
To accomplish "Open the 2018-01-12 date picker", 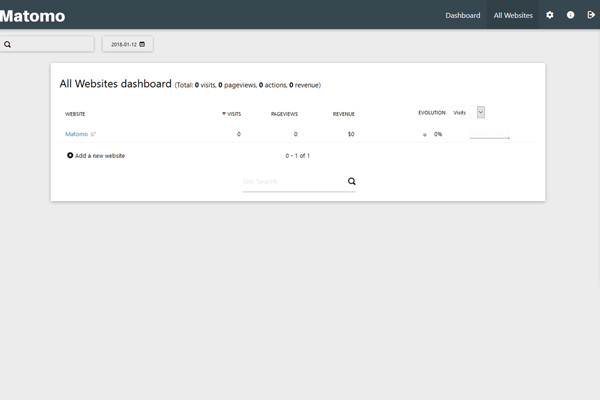I will point(127,45).
